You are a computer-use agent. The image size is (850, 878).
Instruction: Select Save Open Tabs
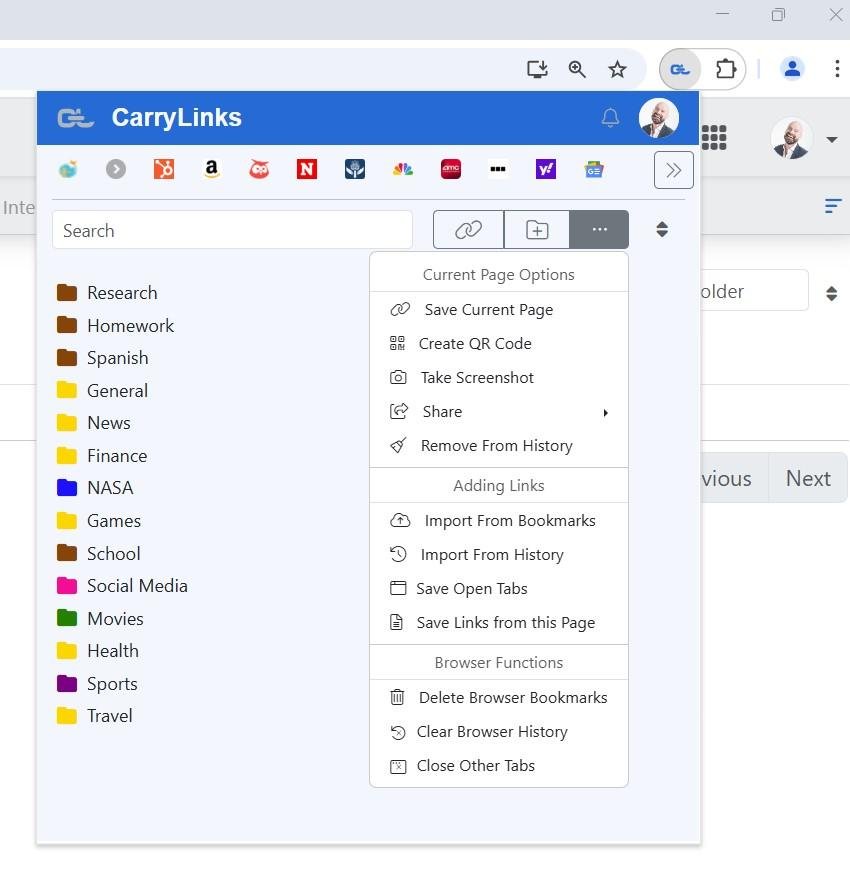pos(499,589)
